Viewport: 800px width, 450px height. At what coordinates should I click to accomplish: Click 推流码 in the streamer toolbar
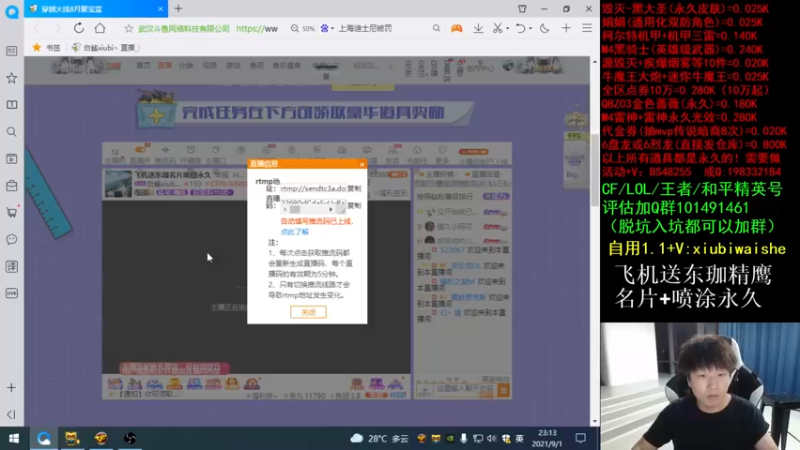coord(165,155)
